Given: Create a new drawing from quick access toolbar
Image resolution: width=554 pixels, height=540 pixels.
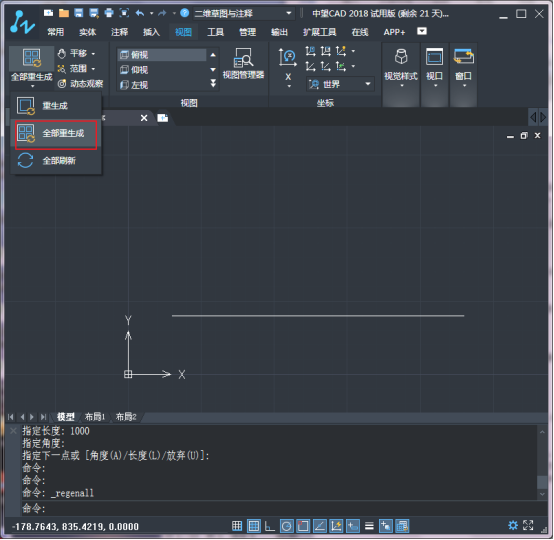Looking at the screenshot, I should click(48, 13).
